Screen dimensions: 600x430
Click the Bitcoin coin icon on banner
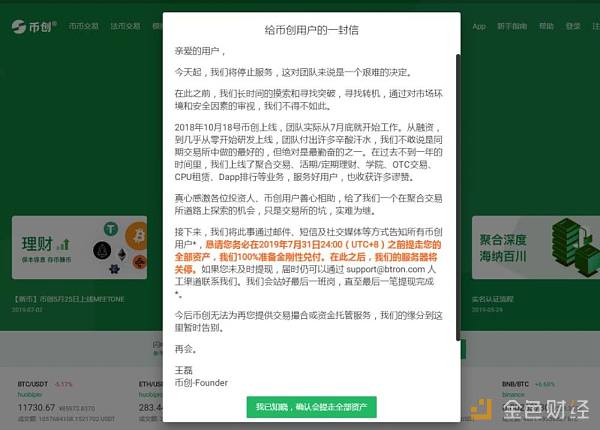pos(137,236)
